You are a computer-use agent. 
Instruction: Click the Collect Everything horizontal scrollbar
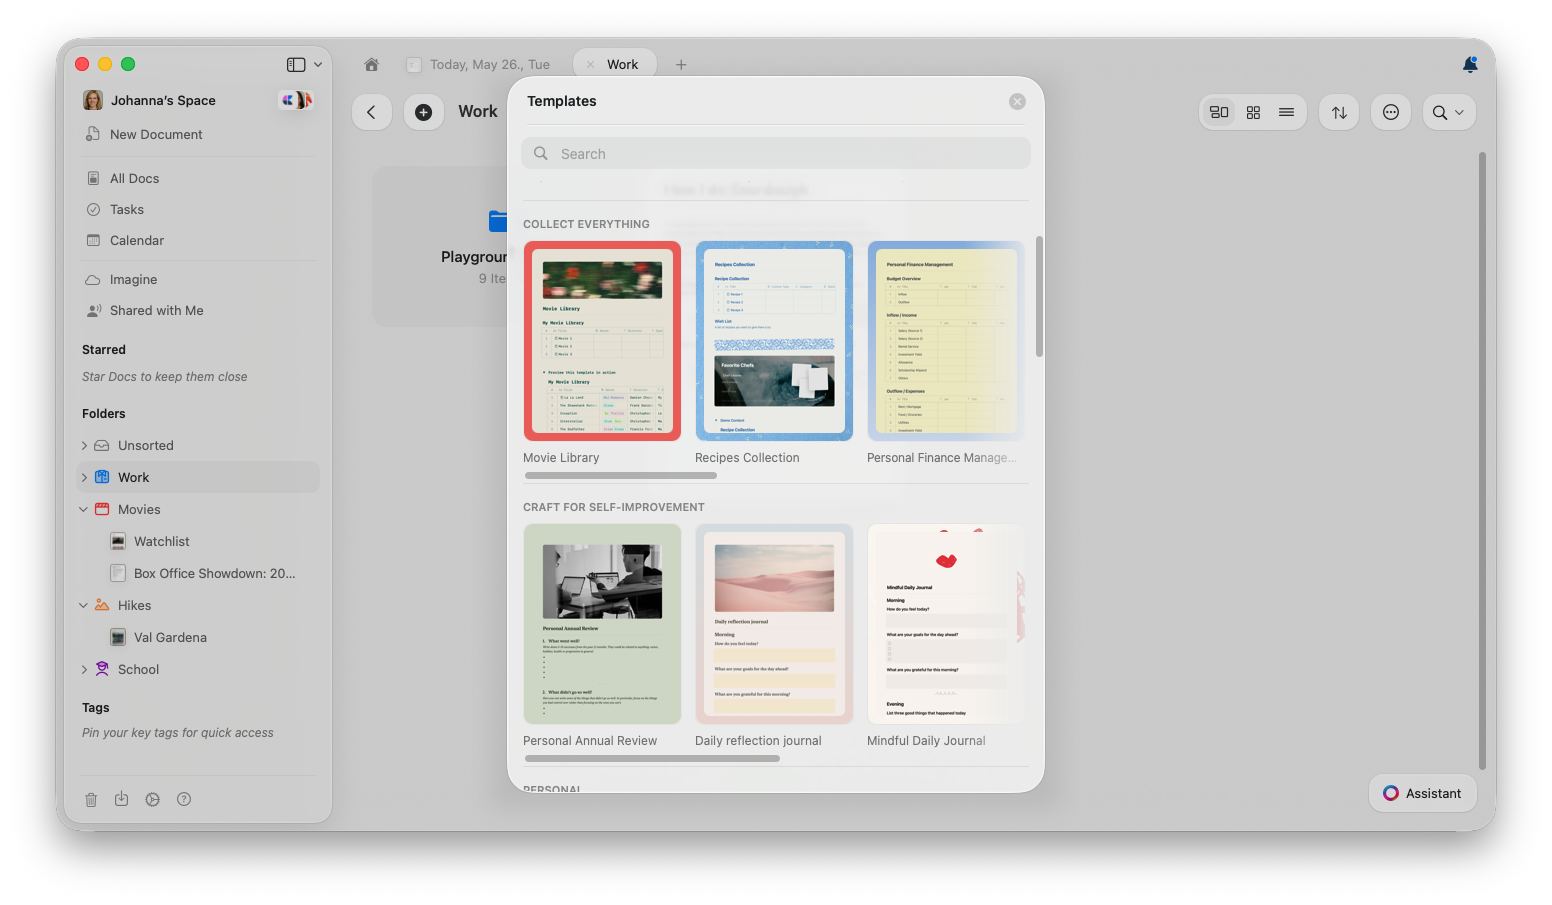pyautogui.click(x=620, y=475)
